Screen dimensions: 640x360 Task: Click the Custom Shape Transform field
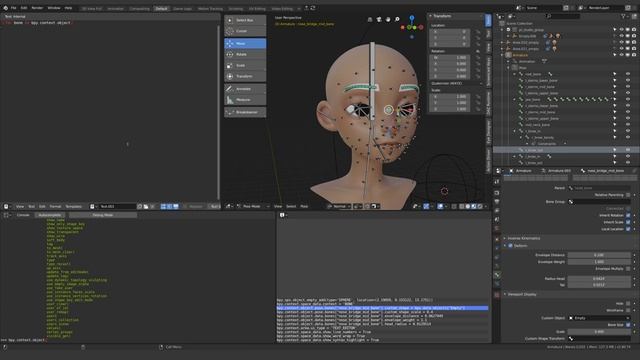(599, 338)
